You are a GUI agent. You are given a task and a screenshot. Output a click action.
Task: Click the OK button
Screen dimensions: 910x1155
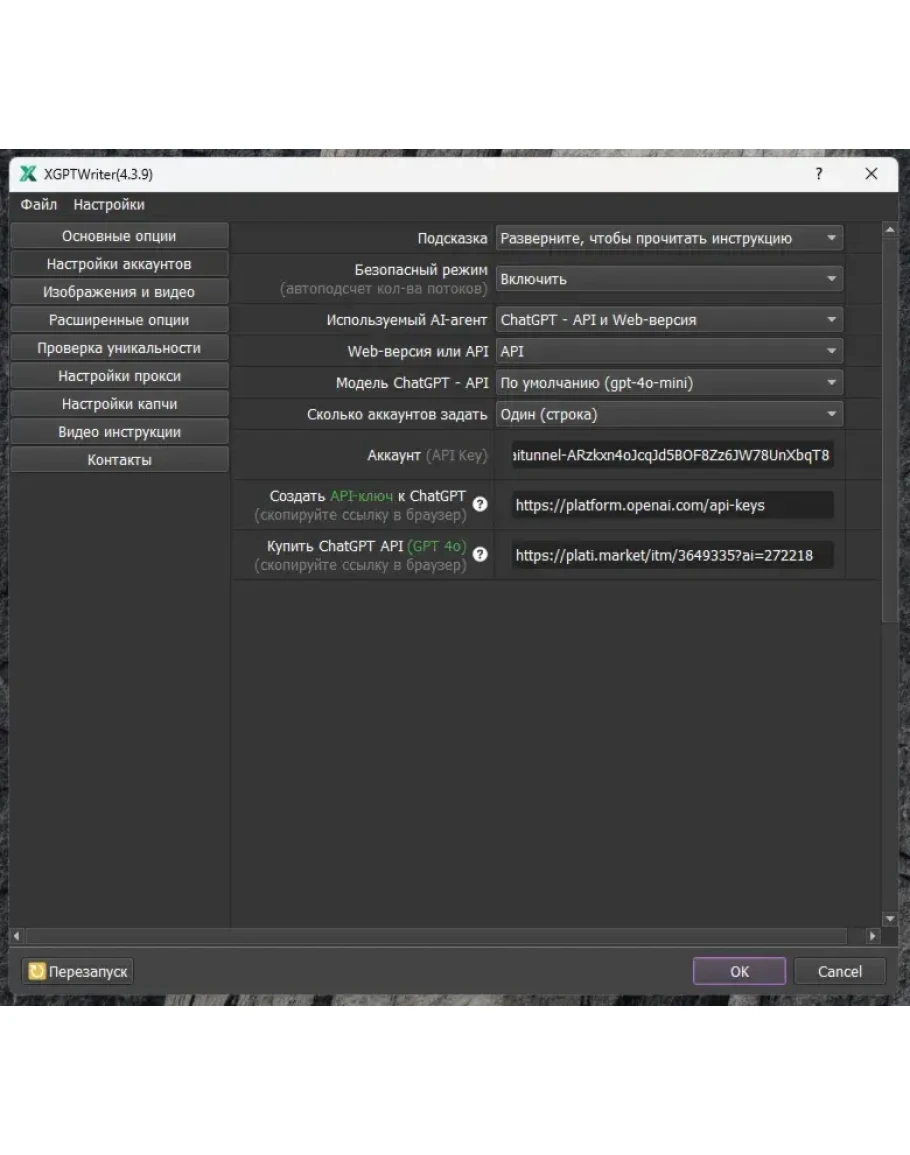[739, 972]
